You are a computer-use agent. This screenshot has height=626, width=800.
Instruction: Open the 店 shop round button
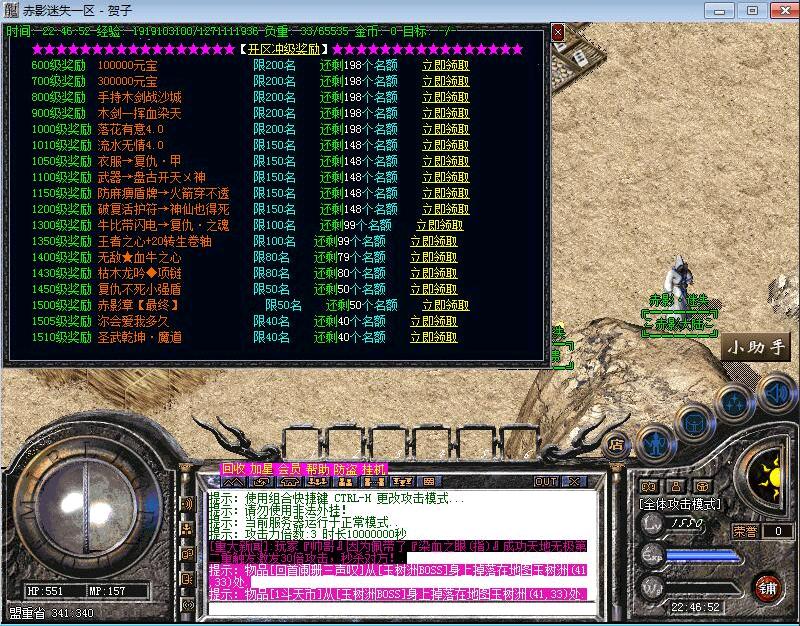(x=616, y=445)
